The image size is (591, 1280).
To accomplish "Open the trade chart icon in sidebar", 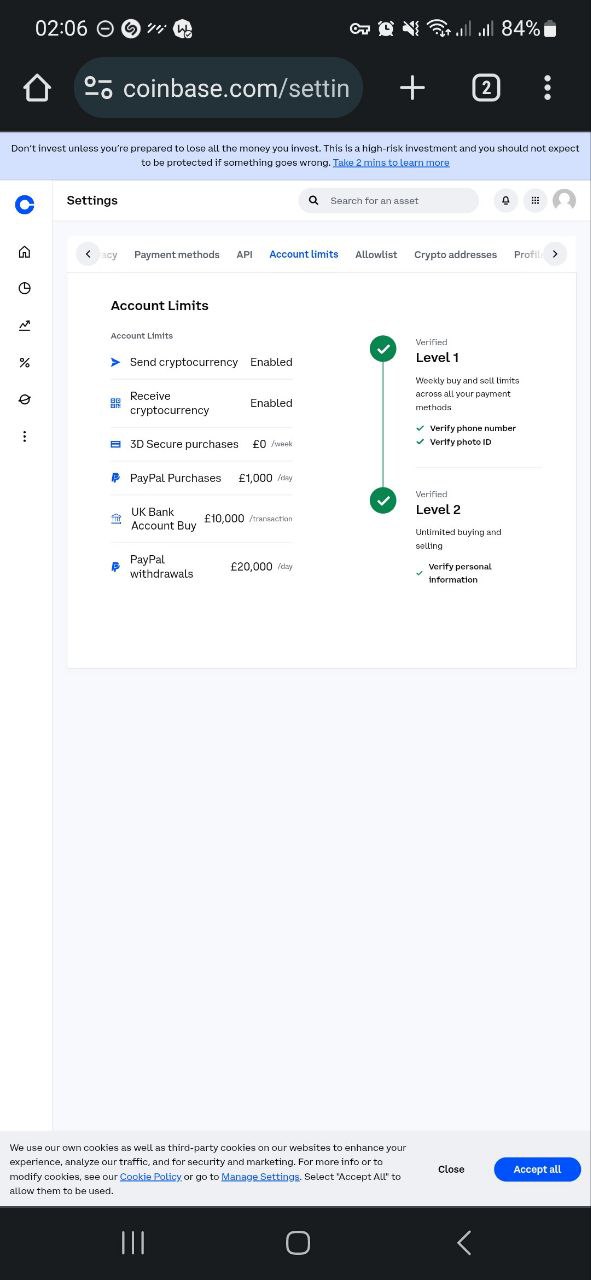I will click(x=25, y=325).
